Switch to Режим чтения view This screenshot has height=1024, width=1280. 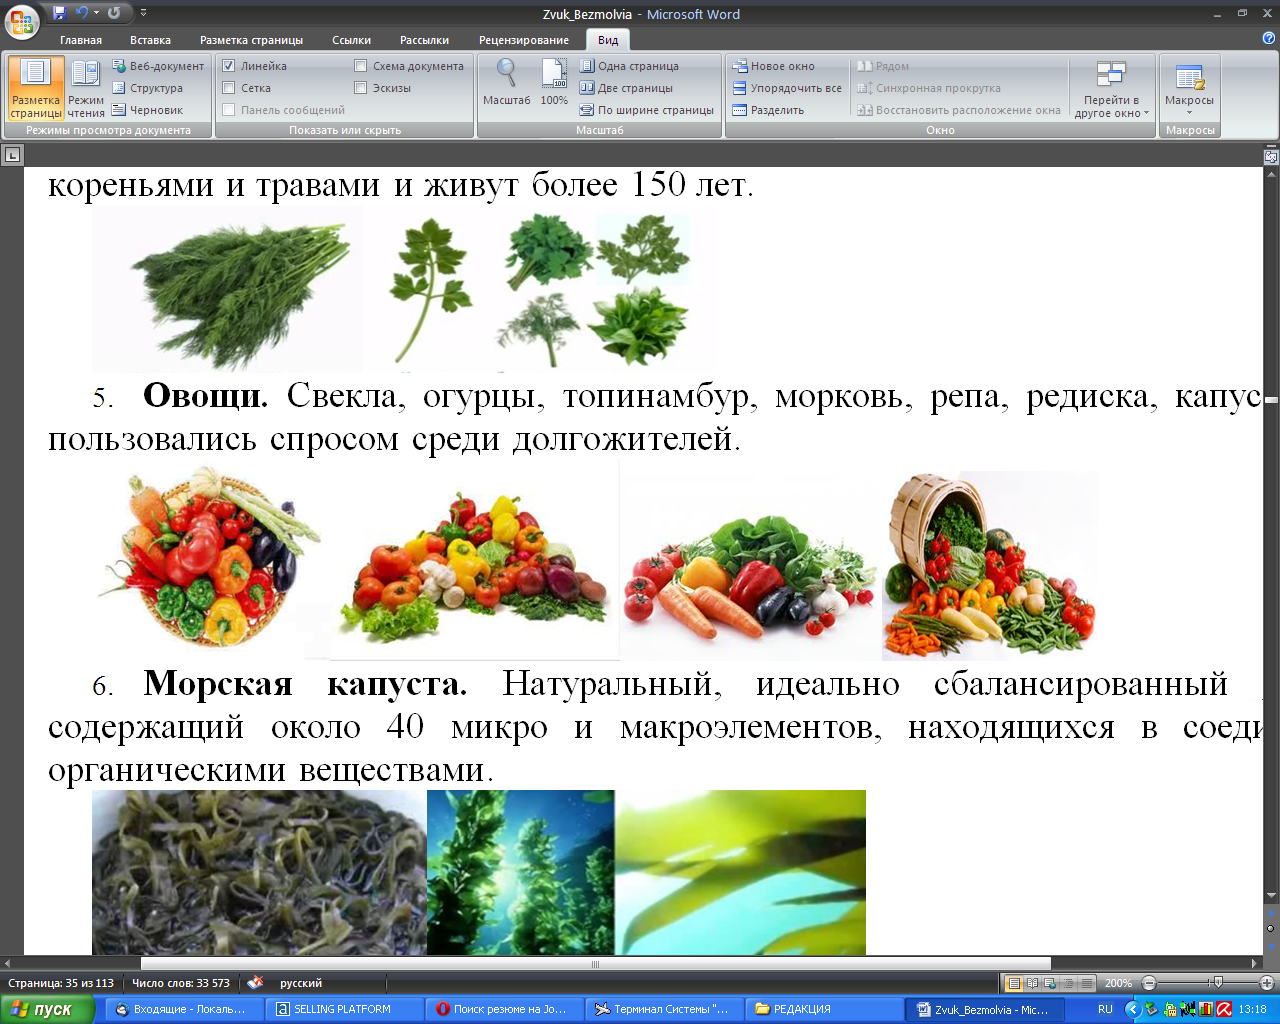click(86, 88)
